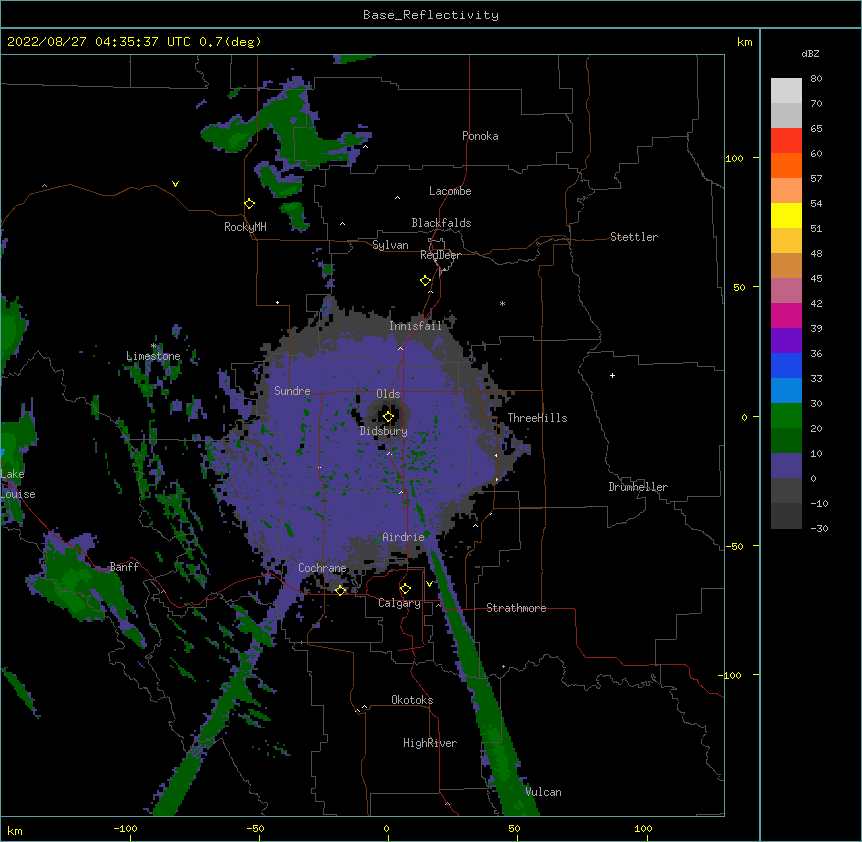The height and width of the screenshot is (842, 862).
Task: Click the -30 value in the dBZ legend
Action: (x=819, y=529)
